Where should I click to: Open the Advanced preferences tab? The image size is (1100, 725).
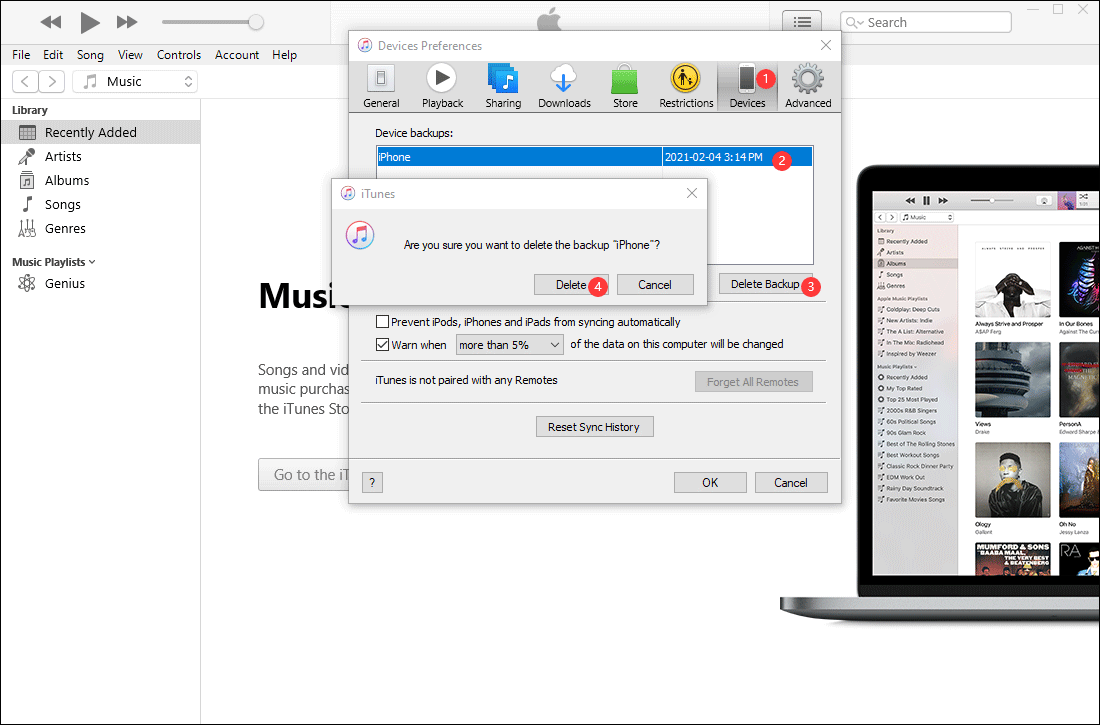pos(808,86)
